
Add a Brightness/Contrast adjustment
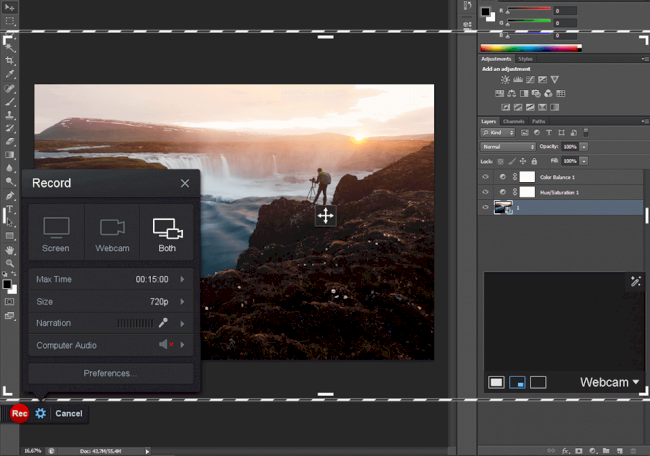click(x=506, y=79)
